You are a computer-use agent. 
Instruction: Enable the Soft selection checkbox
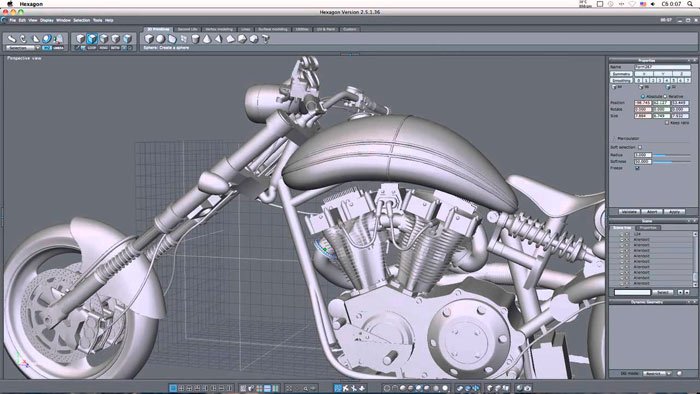640,147
